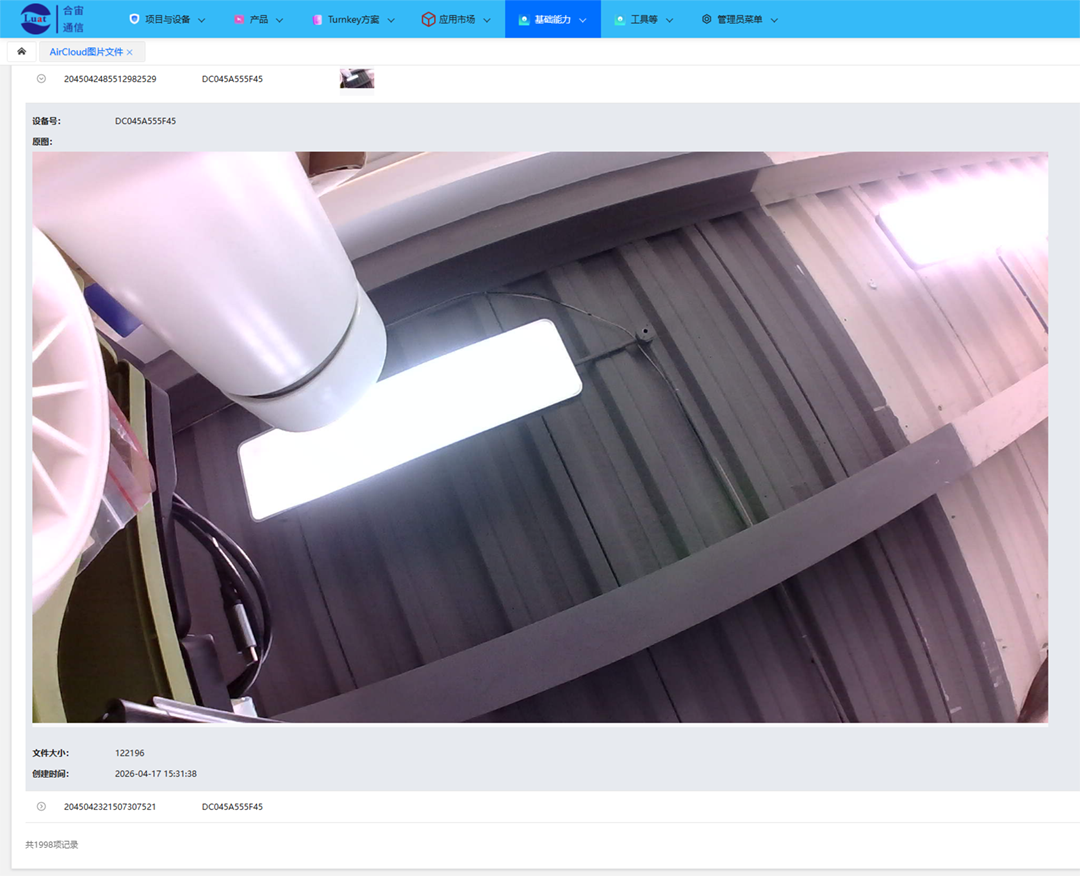Click the file size value 122196
Image resolution: width=1080 pixels, height=876 pixels.
point(129,753)
